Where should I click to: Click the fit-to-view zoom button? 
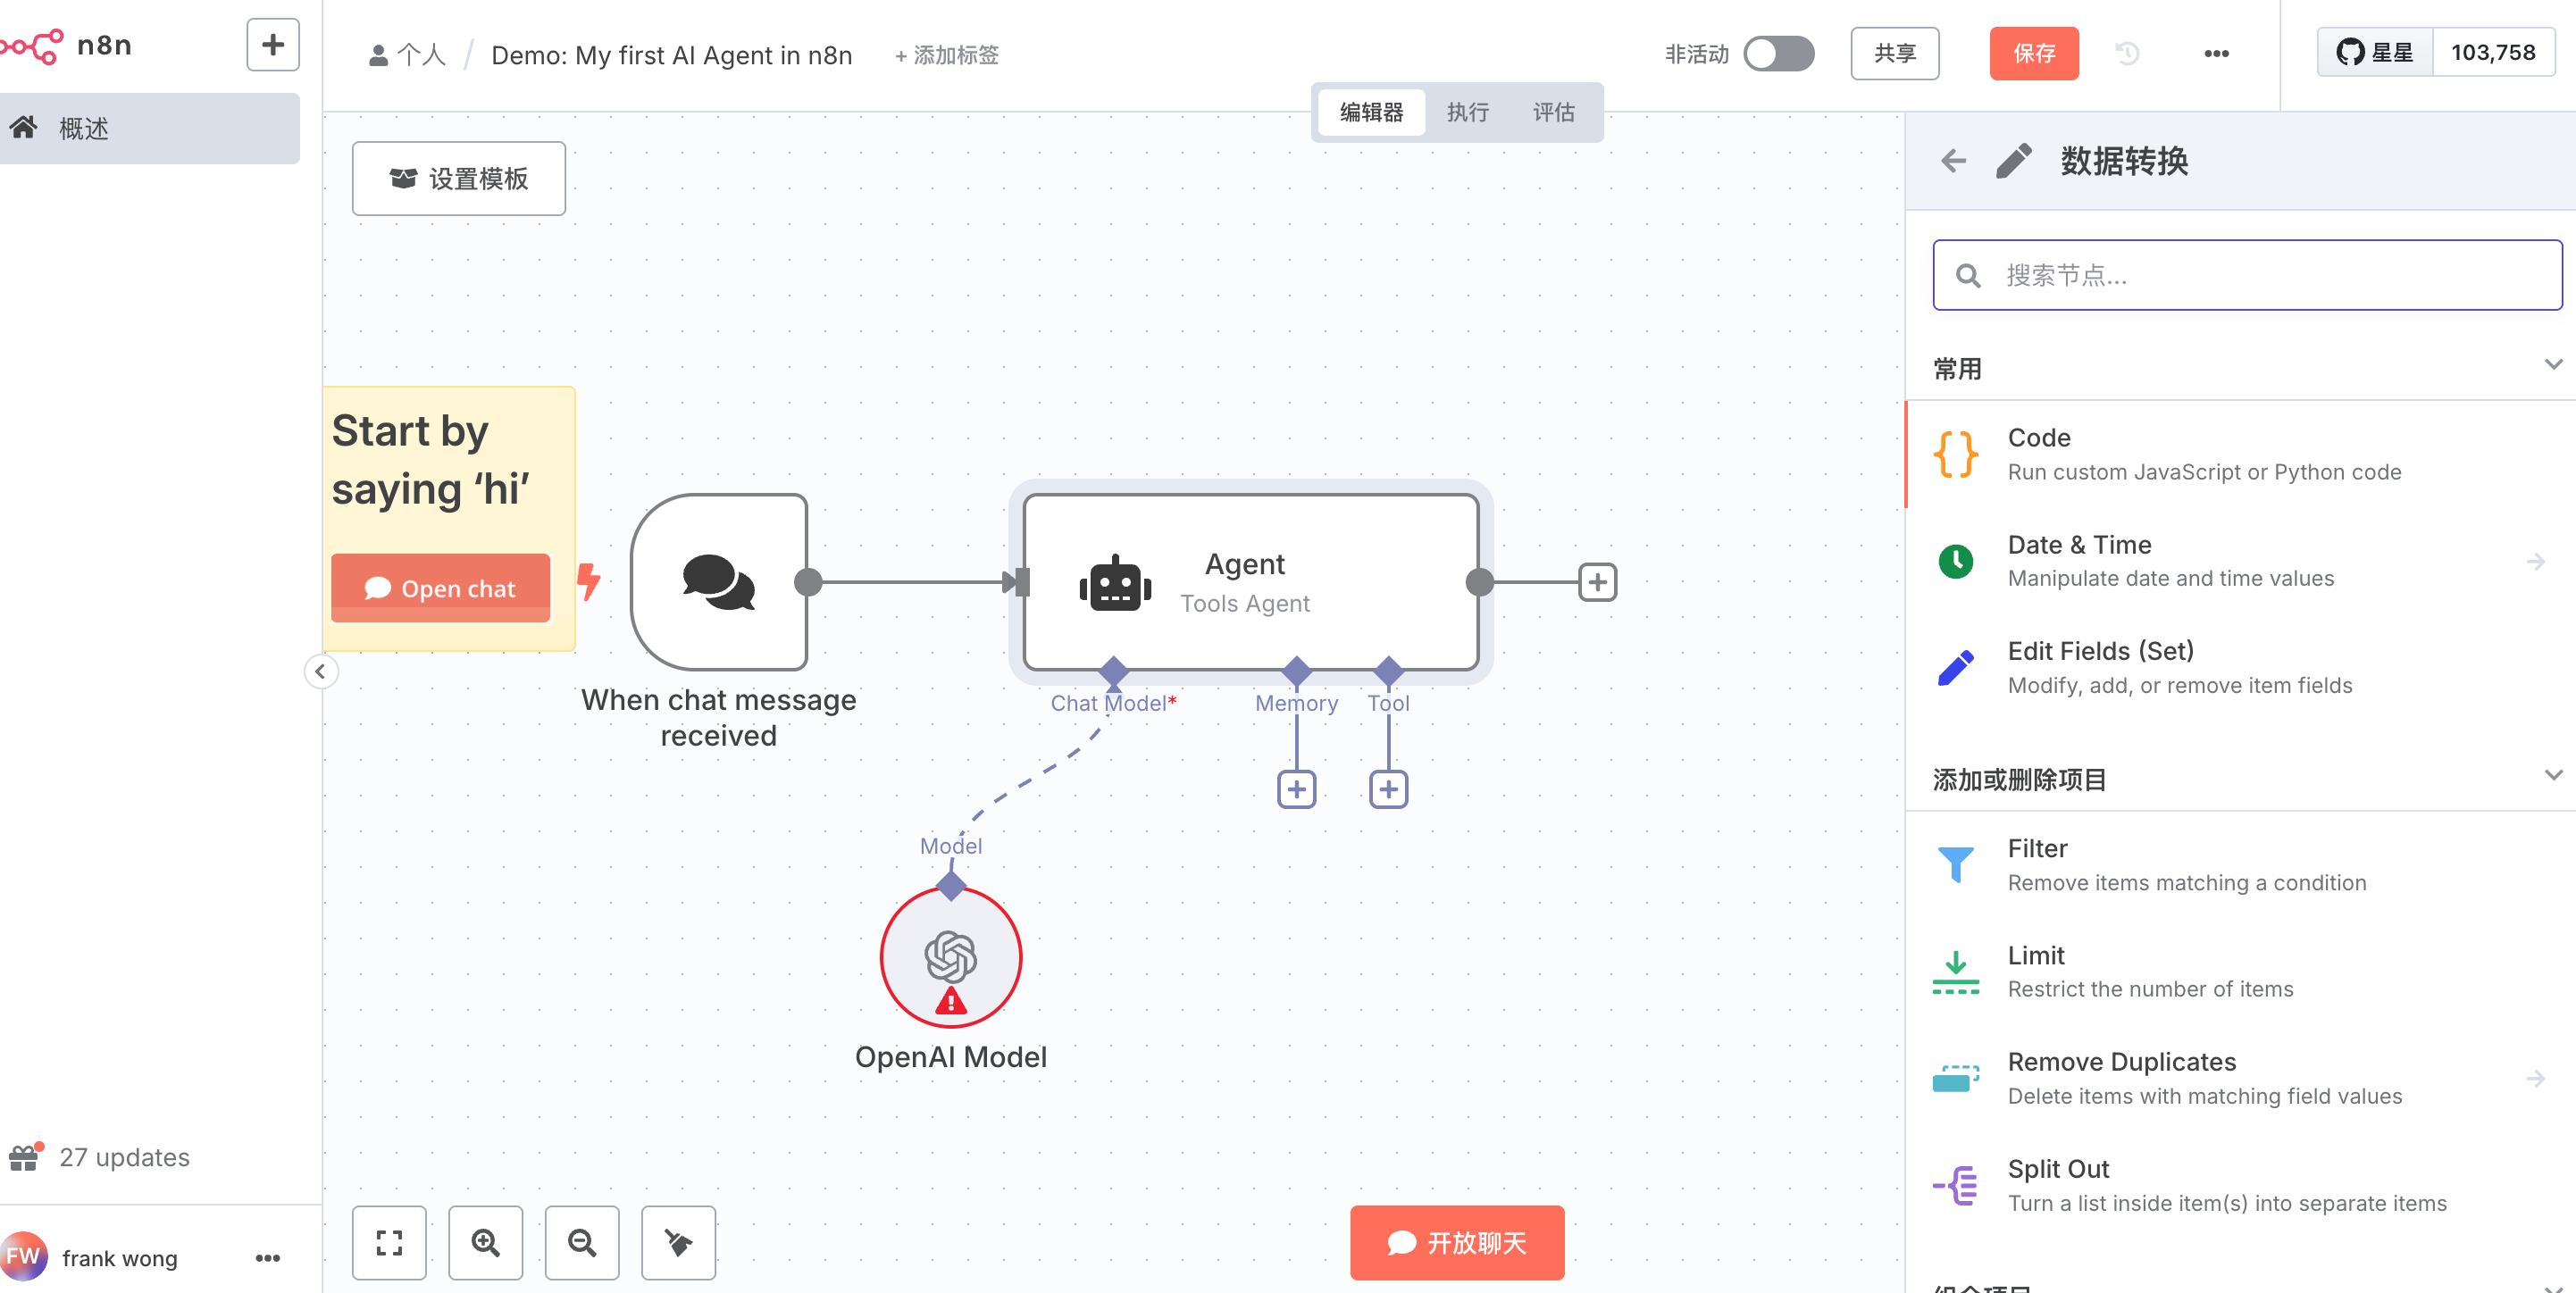click(389, 1243)
